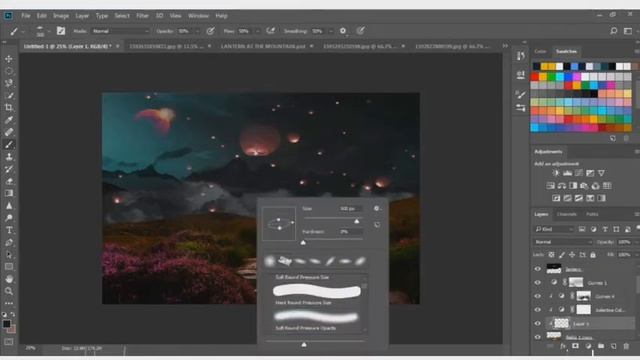Select the Horizontal Type tool
This screenshot has height=360, width=640.
[9, 230]
